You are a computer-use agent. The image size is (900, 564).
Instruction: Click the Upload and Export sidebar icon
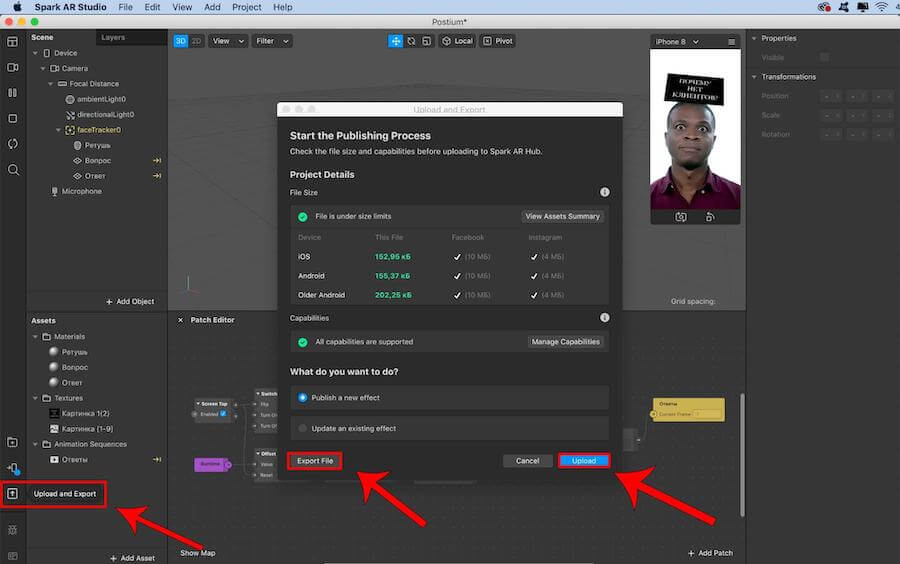(x=12, y=493)
